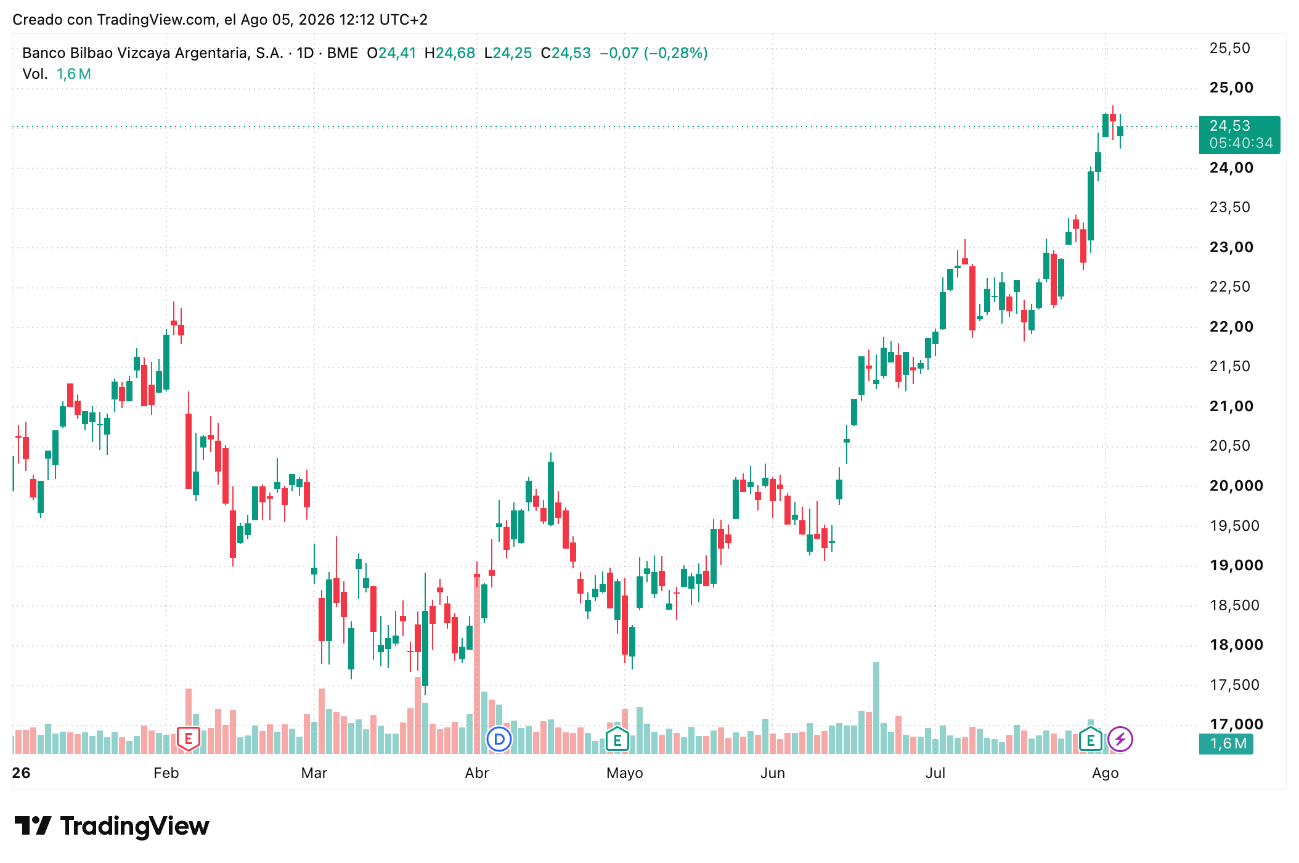Click the high value H24,68
The image size is (1299, 863).
[x=449, y=53]
